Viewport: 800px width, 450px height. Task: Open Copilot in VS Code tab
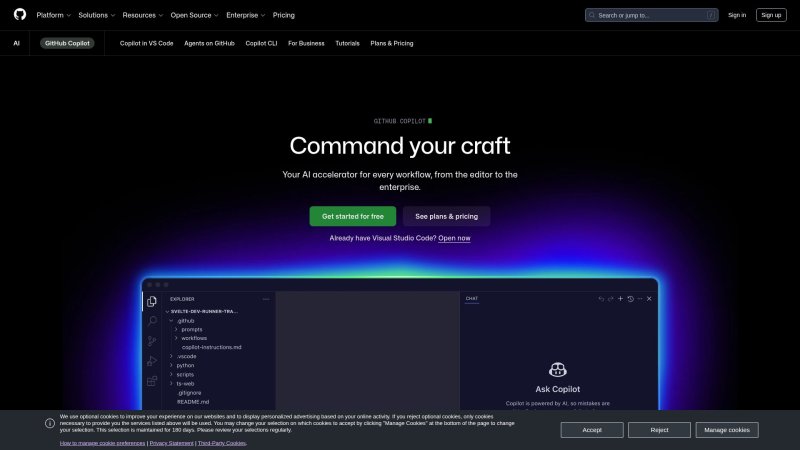tap(146, 43)
